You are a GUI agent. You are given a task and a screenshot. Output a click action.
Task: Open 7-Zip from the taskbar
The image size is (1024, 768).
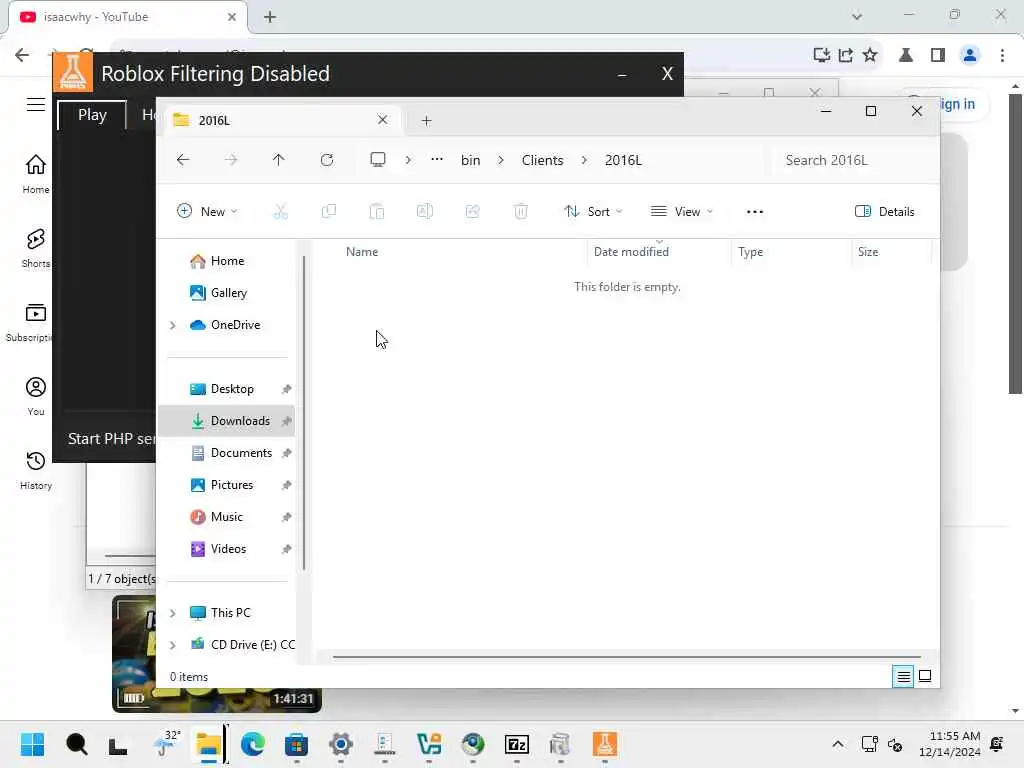pos(517,744)
